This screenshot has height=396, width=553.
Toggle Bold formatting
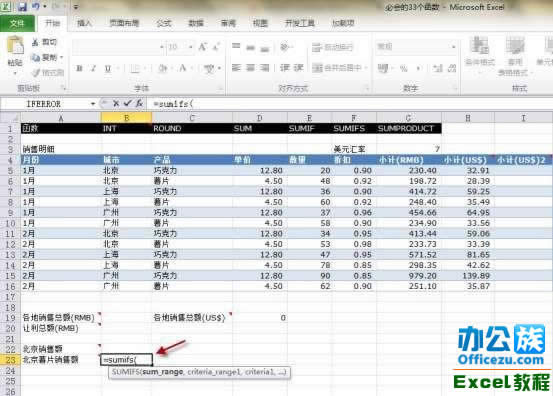79,68
